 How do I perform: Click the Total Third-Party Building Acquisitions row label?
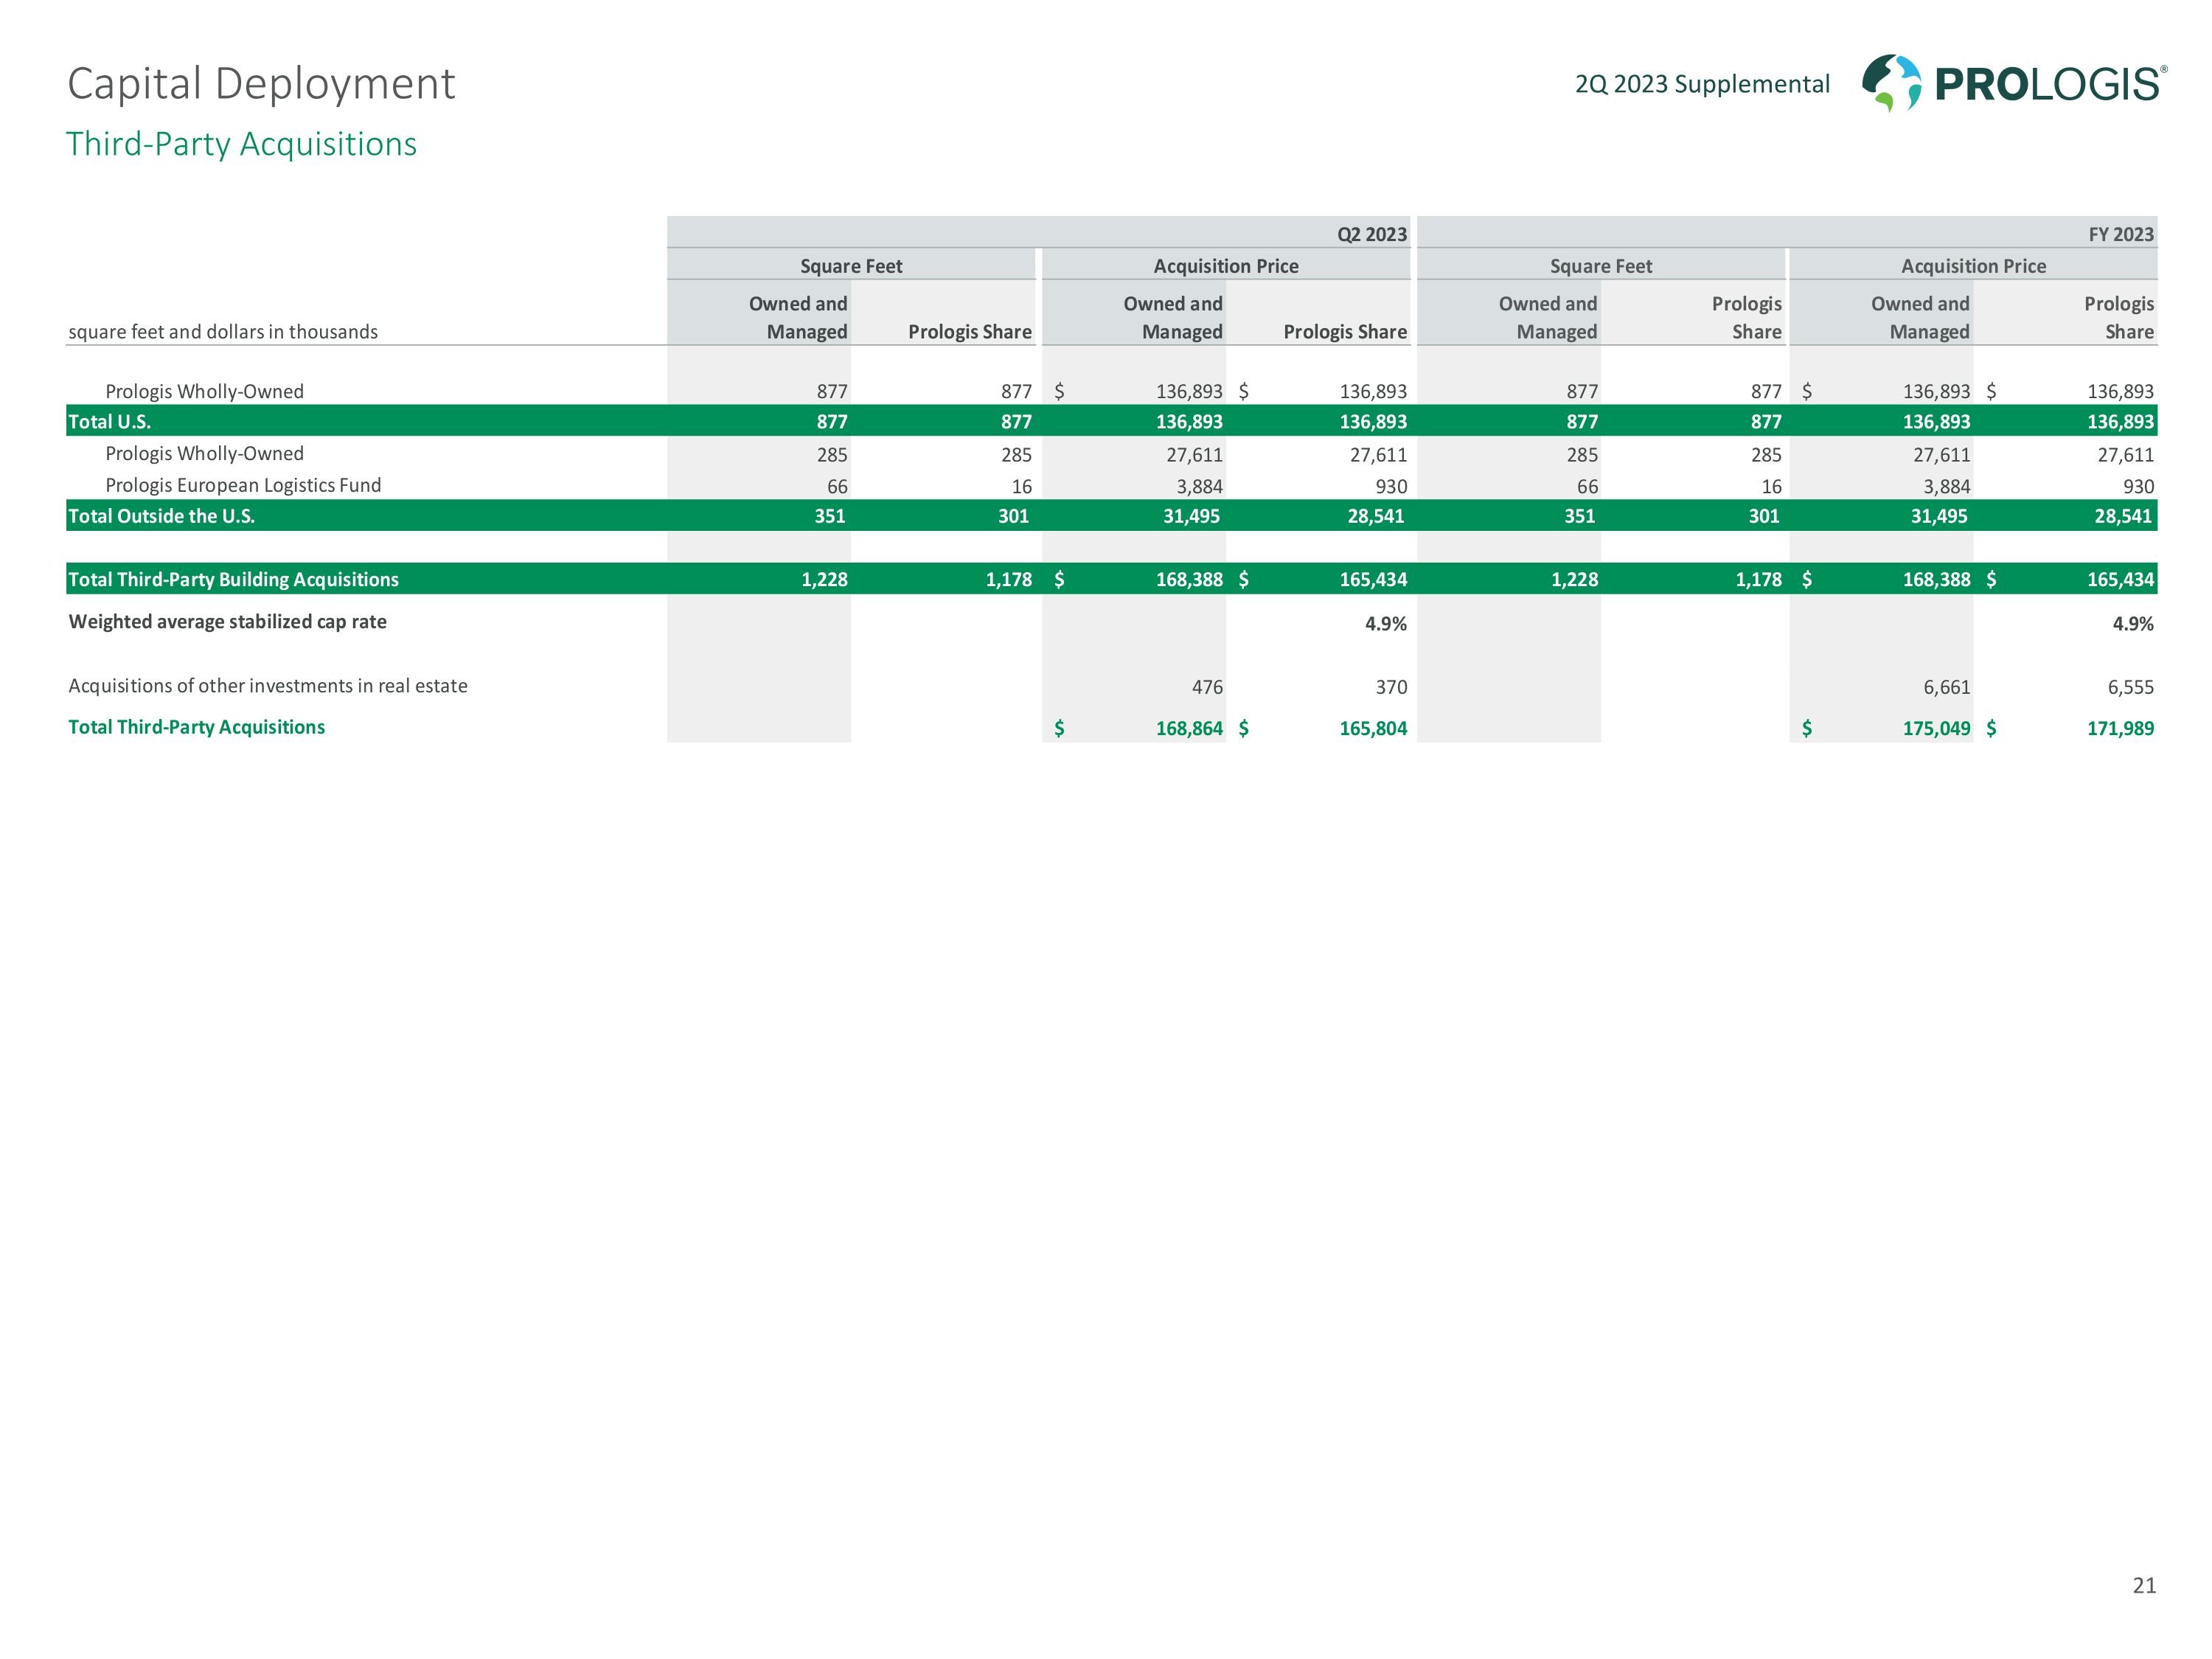click(233, 580)
